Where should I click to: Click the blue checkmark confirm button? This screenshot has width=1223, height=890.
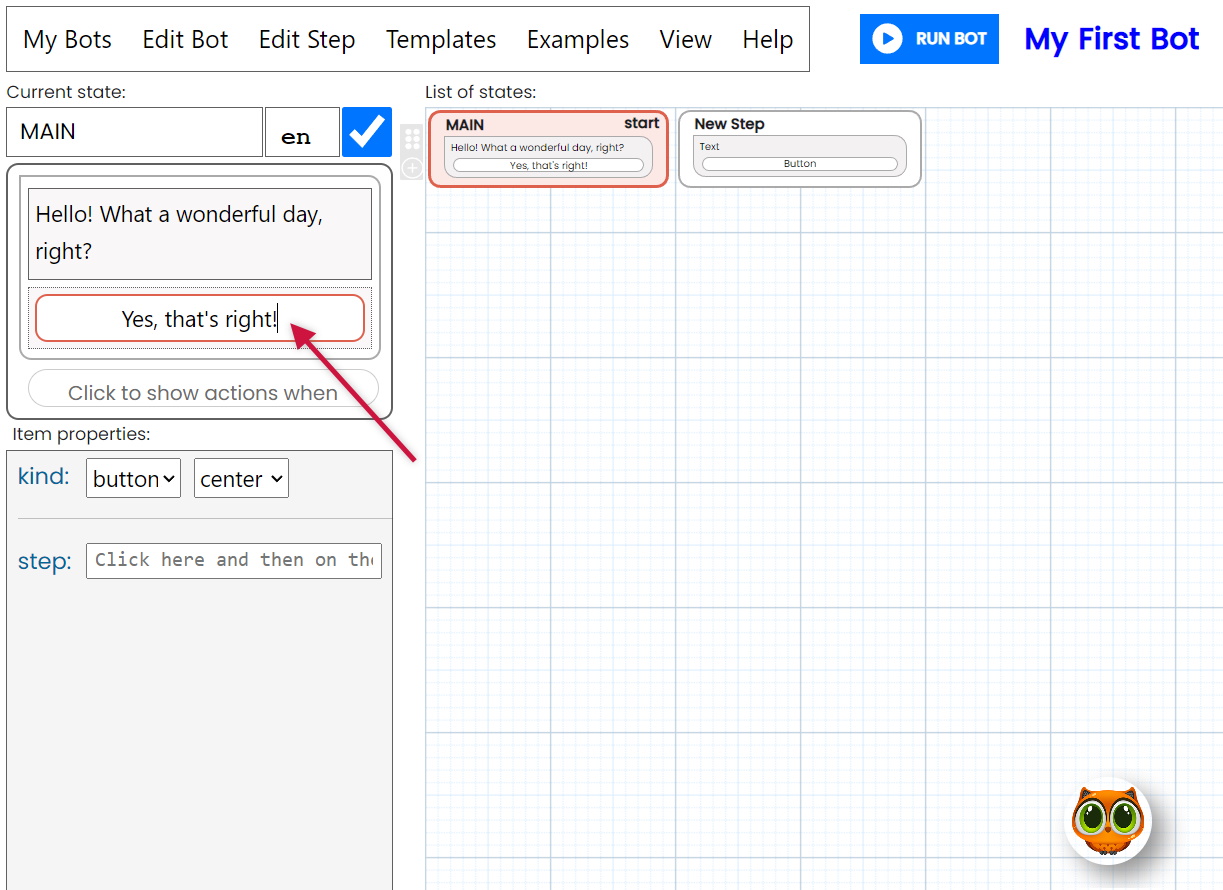pyautogui.click(x=366, y=132)
